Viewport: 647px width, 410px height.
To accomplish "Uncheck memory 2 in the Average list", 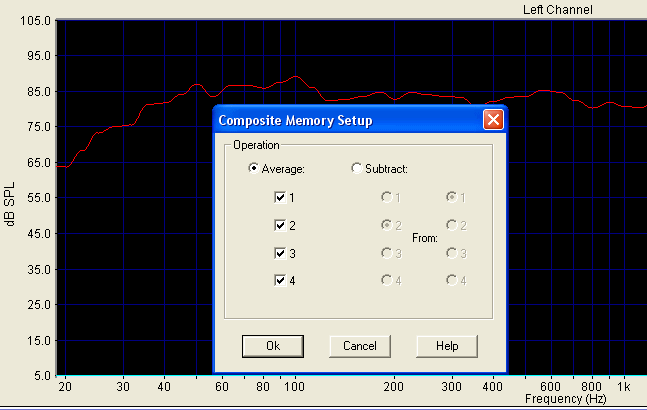I will 280,225.
